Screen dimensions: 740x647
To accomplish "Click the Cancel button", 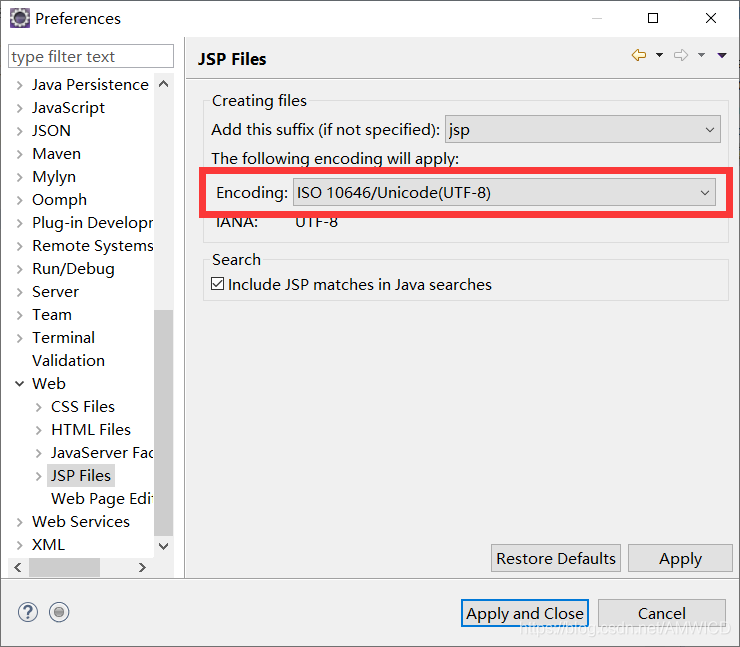I will (662, 613).
